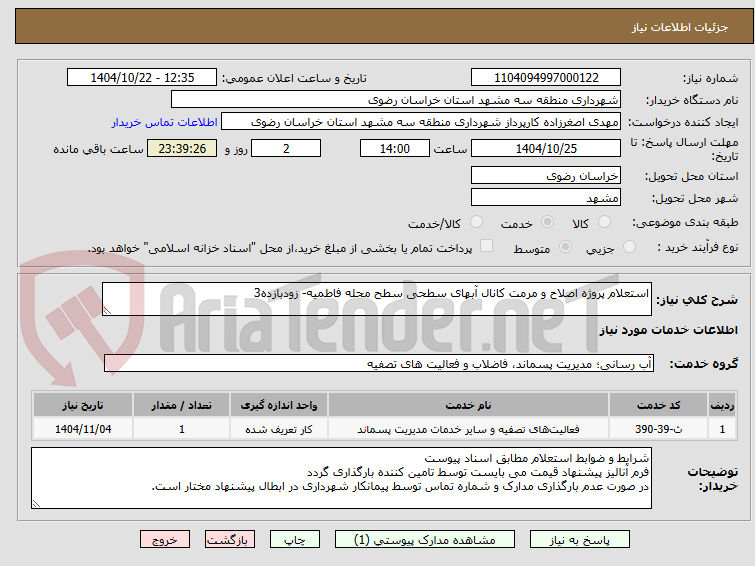Click the واحد اندازه گیری column header

(279, 405)
